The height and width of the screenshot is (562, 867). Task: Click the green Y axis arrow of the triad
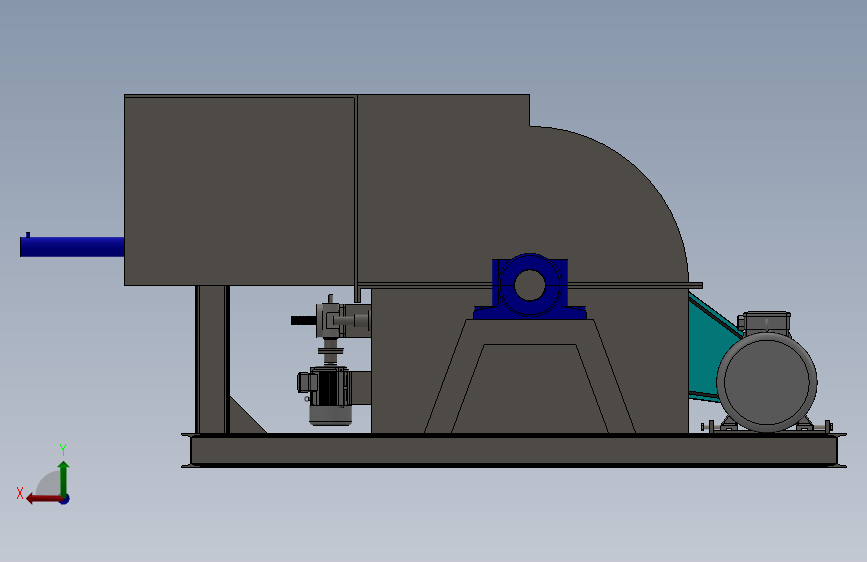click(x=64, y=477)
